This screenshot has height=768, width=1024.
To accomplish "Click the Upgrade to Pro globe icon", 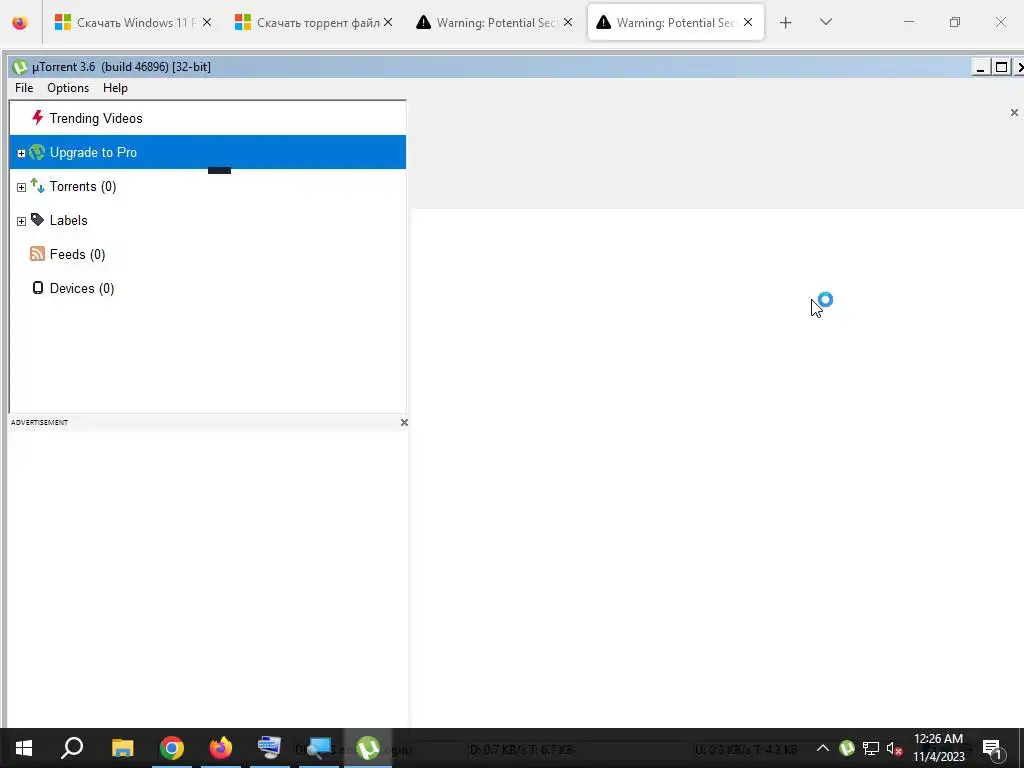I will (37, 152).
